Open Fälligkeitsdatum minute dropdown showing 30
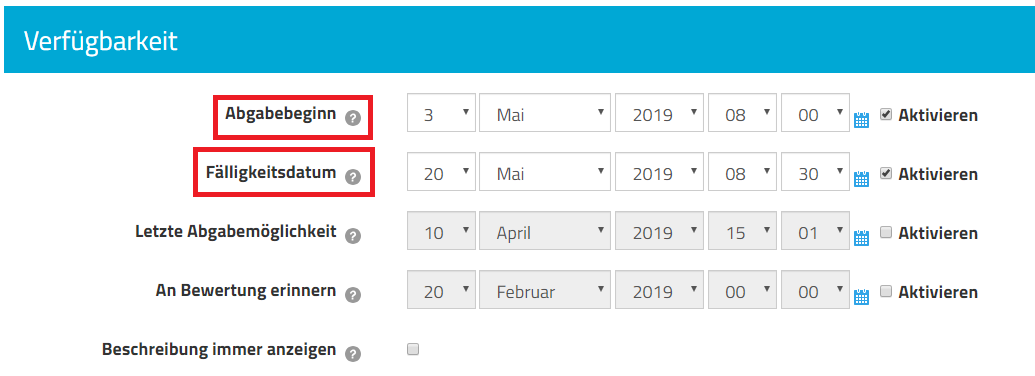1035x376 pixels. (815, 172)
